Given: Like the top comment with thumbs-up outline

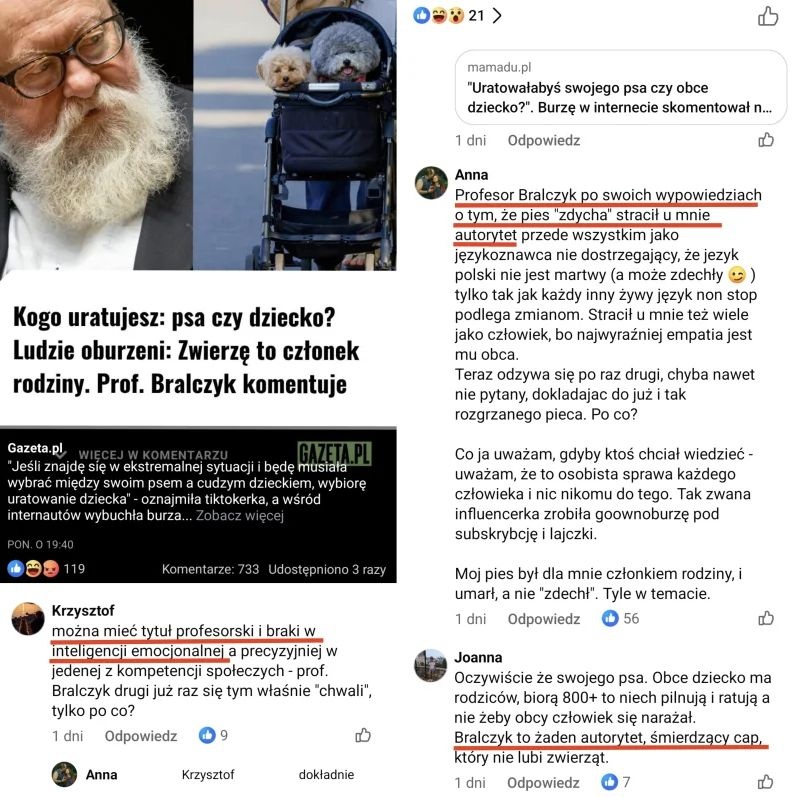Looking at the screenshot, I should (x=767, y=16).
